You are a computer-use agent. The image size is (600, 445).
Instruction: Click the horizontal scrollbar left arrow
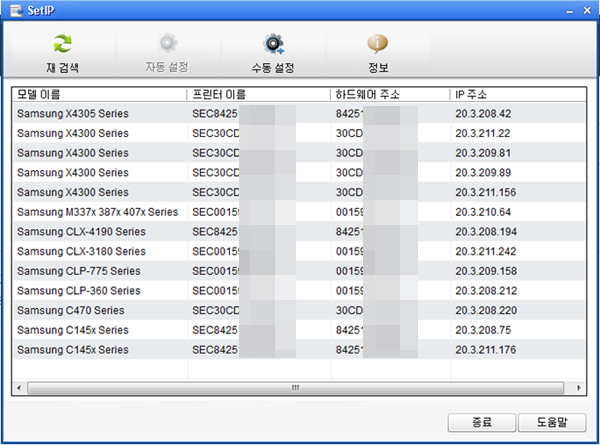[19, 388]
